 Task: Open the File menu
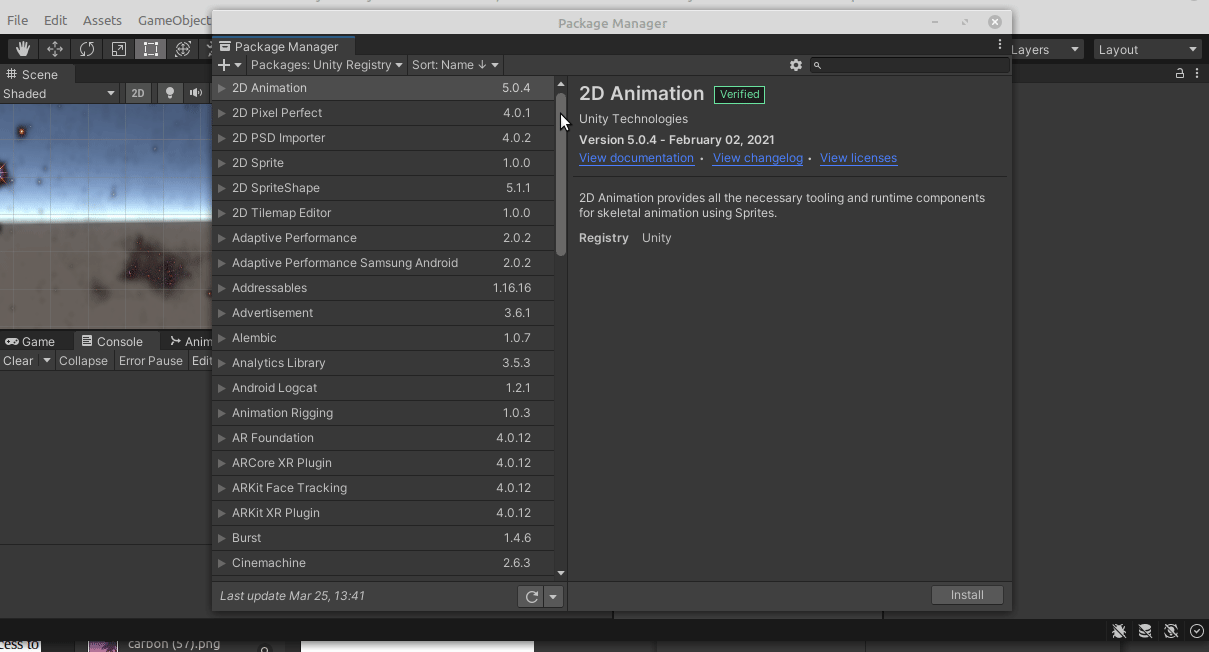tap(18, 20)
